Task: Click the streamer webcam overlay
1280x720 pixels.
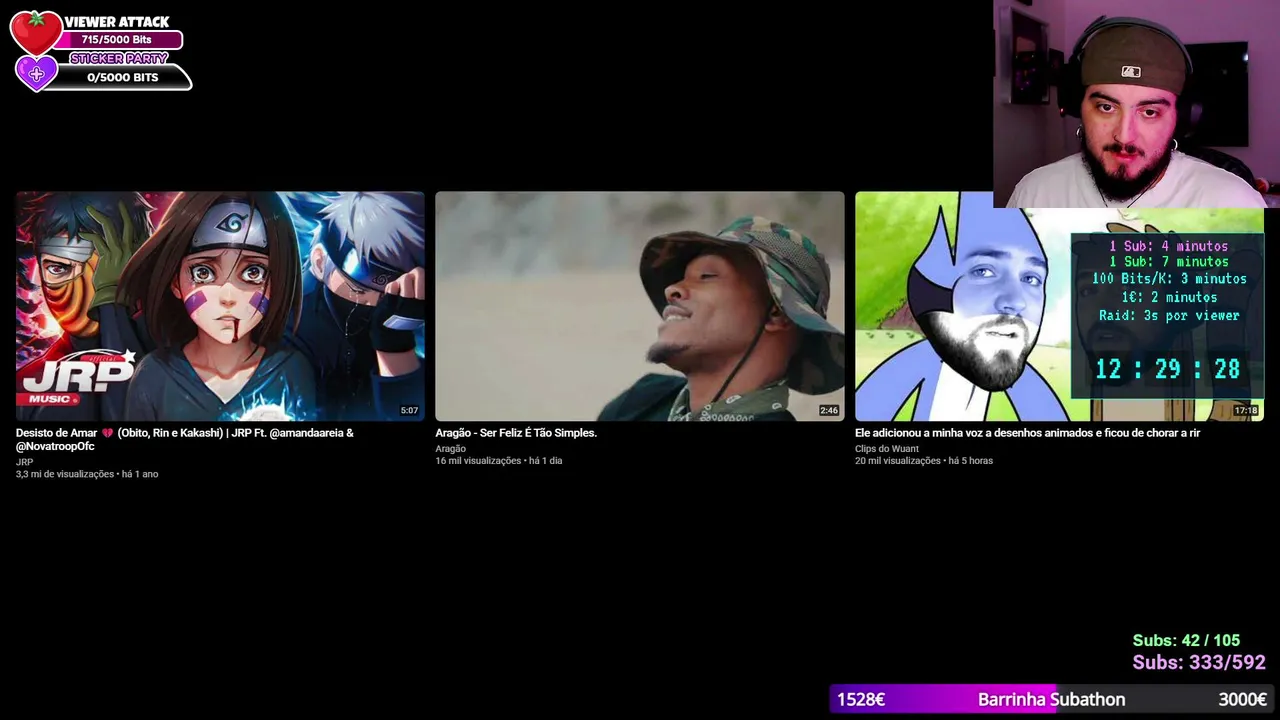Action: tap(1136, 104)
